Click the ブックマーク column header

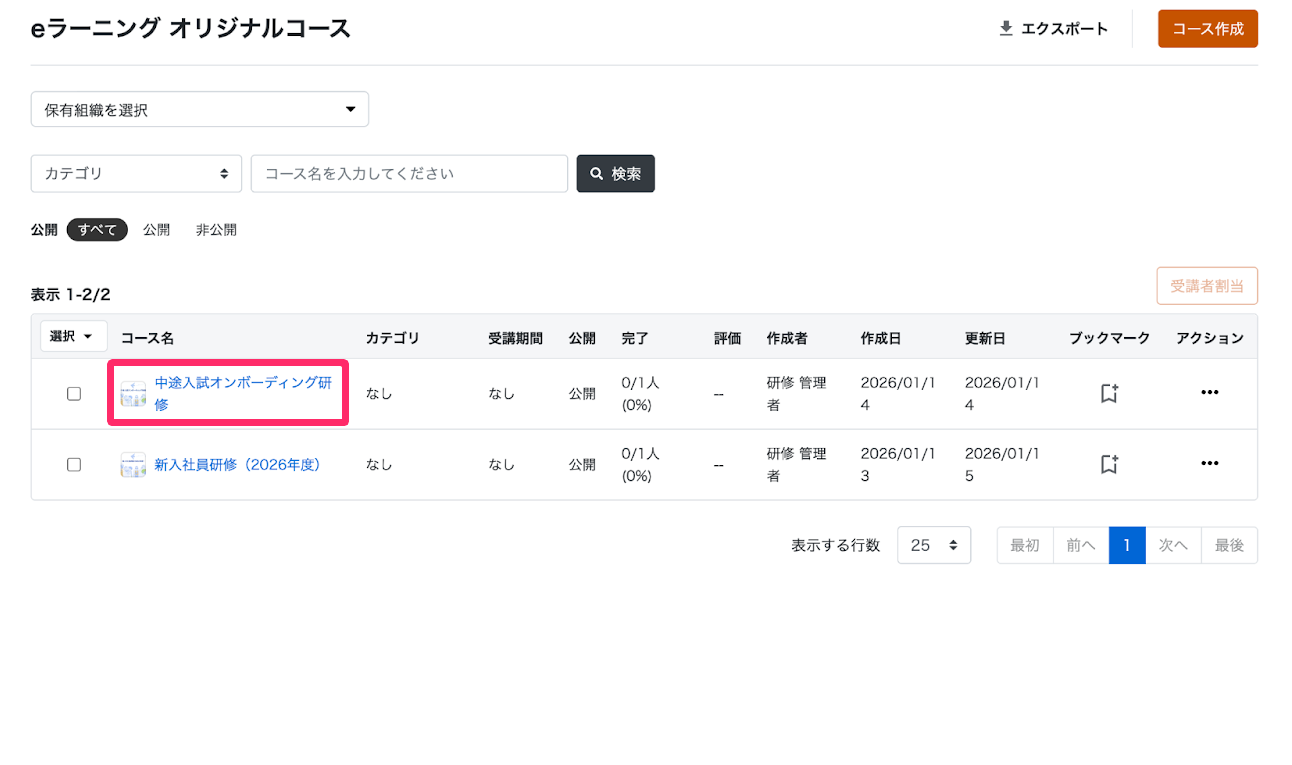pos(1109,338)
